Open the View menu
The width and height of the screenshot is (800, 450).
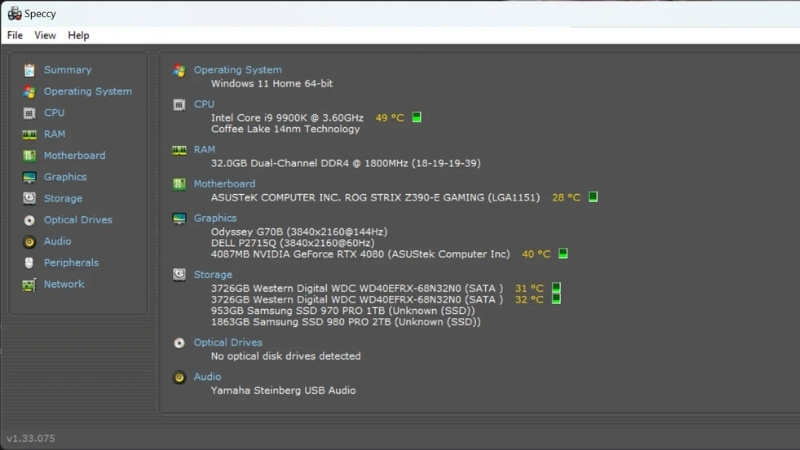pyautogui.click(x=45, y=35)
